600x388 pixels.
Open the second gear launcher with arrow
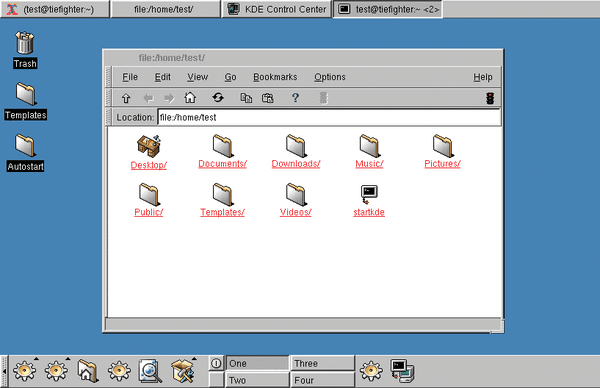[x=56, y=371]
